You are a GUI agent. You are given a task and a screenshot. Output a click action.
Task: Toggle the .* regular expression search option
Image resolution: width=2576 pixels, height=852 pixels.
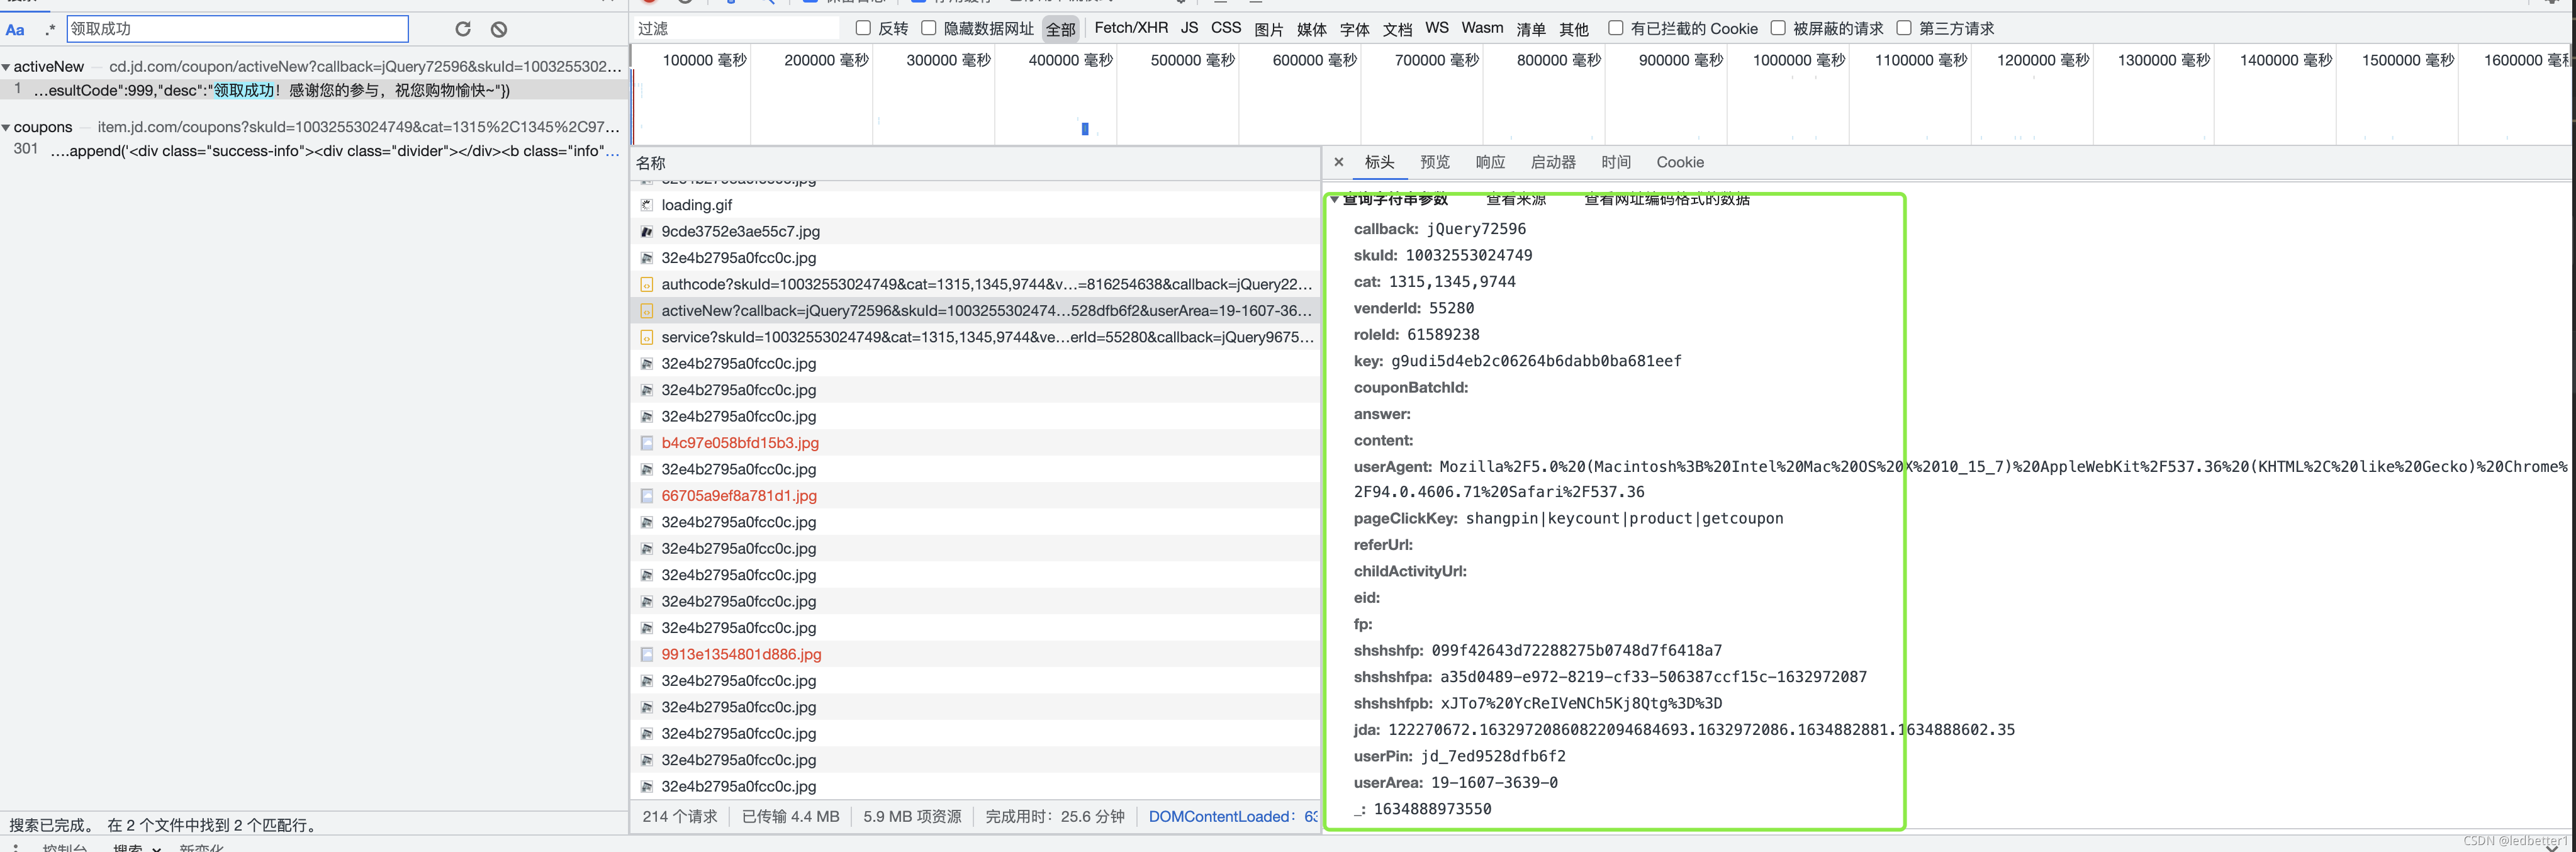tap(50, 29)
